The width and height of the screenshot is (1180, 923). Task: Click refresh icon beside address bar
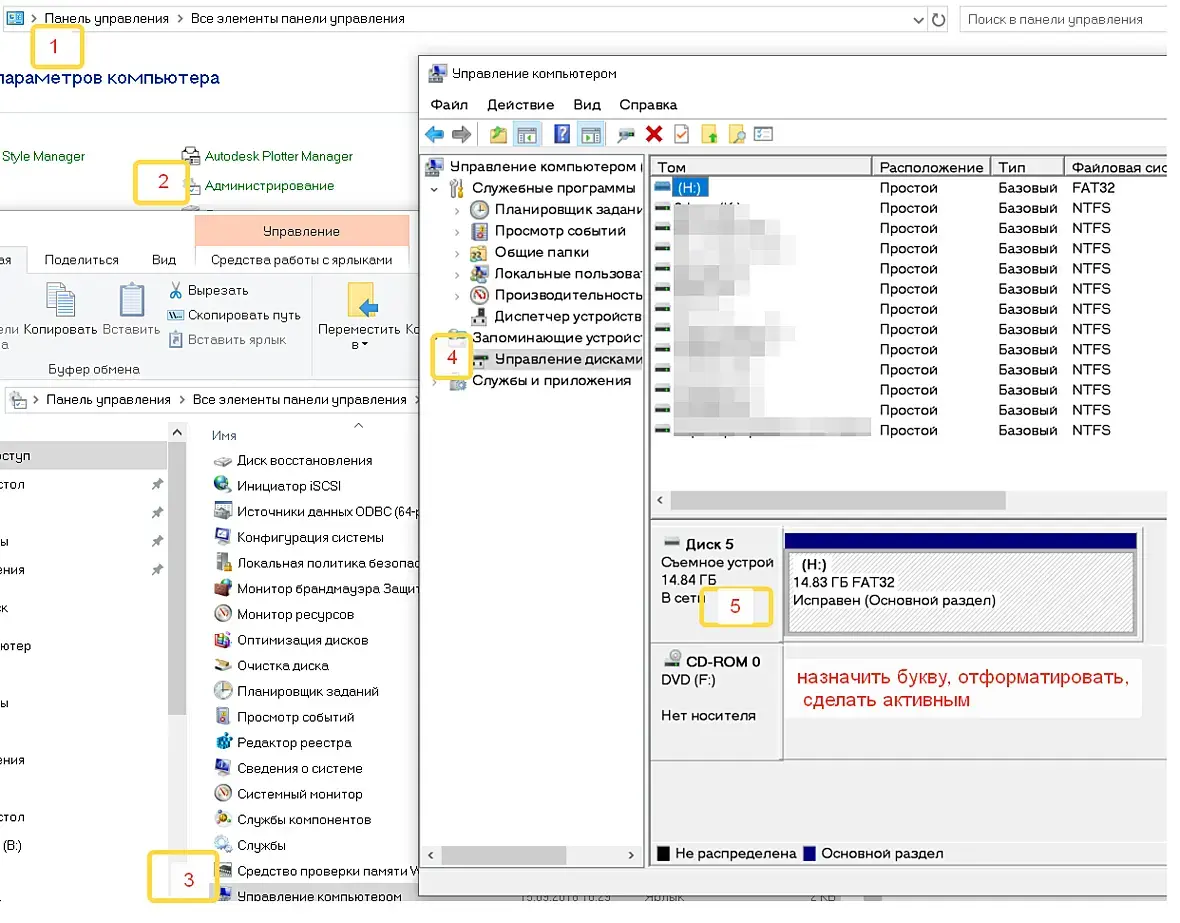[938, 20]
